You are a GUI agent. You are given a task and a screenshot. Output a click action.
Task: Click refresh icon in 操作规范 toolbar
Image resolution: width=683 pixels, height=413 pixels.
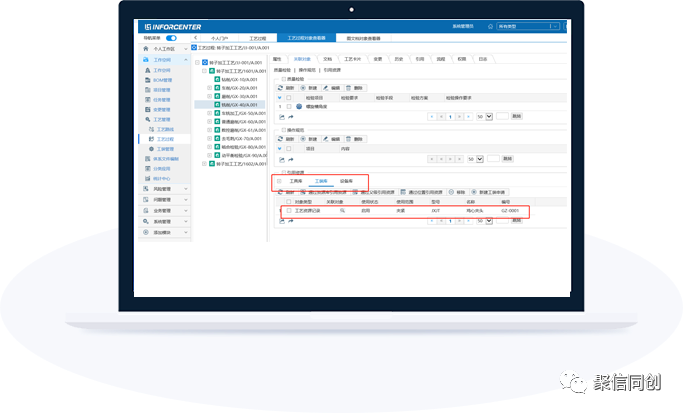(x=281, y=139)
